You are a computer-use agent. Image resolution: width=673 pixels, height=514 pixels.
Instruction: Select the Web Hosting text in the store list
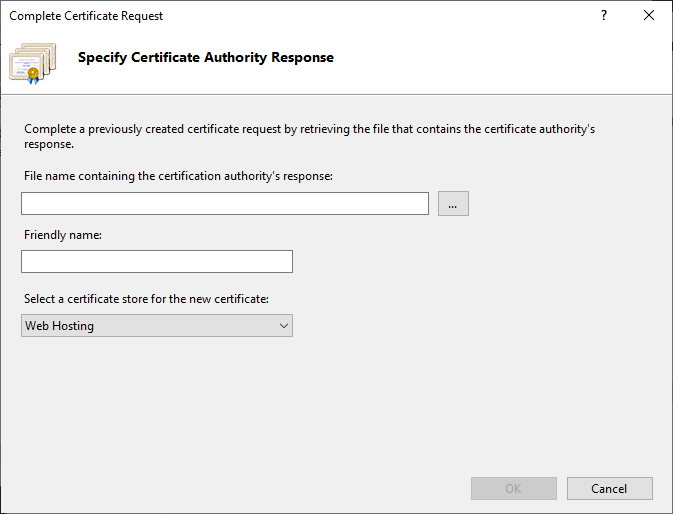(60, 325)
